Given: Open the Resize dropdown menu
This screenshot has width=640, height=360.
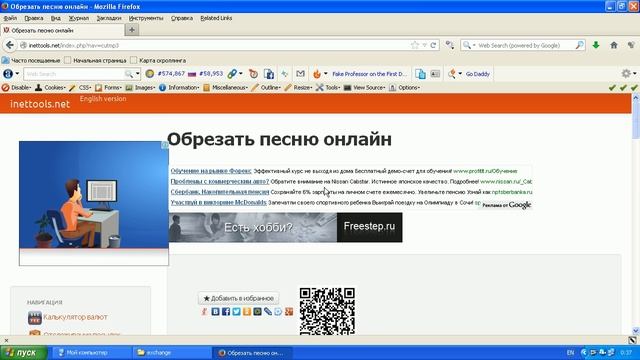Looking at the screenshot, I should 298,87.
